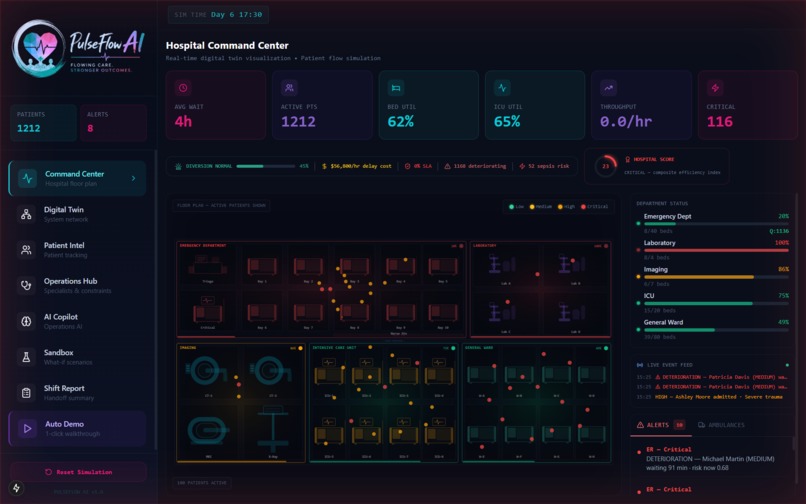Click the Auto Demo play icon

tap(27, 428)
